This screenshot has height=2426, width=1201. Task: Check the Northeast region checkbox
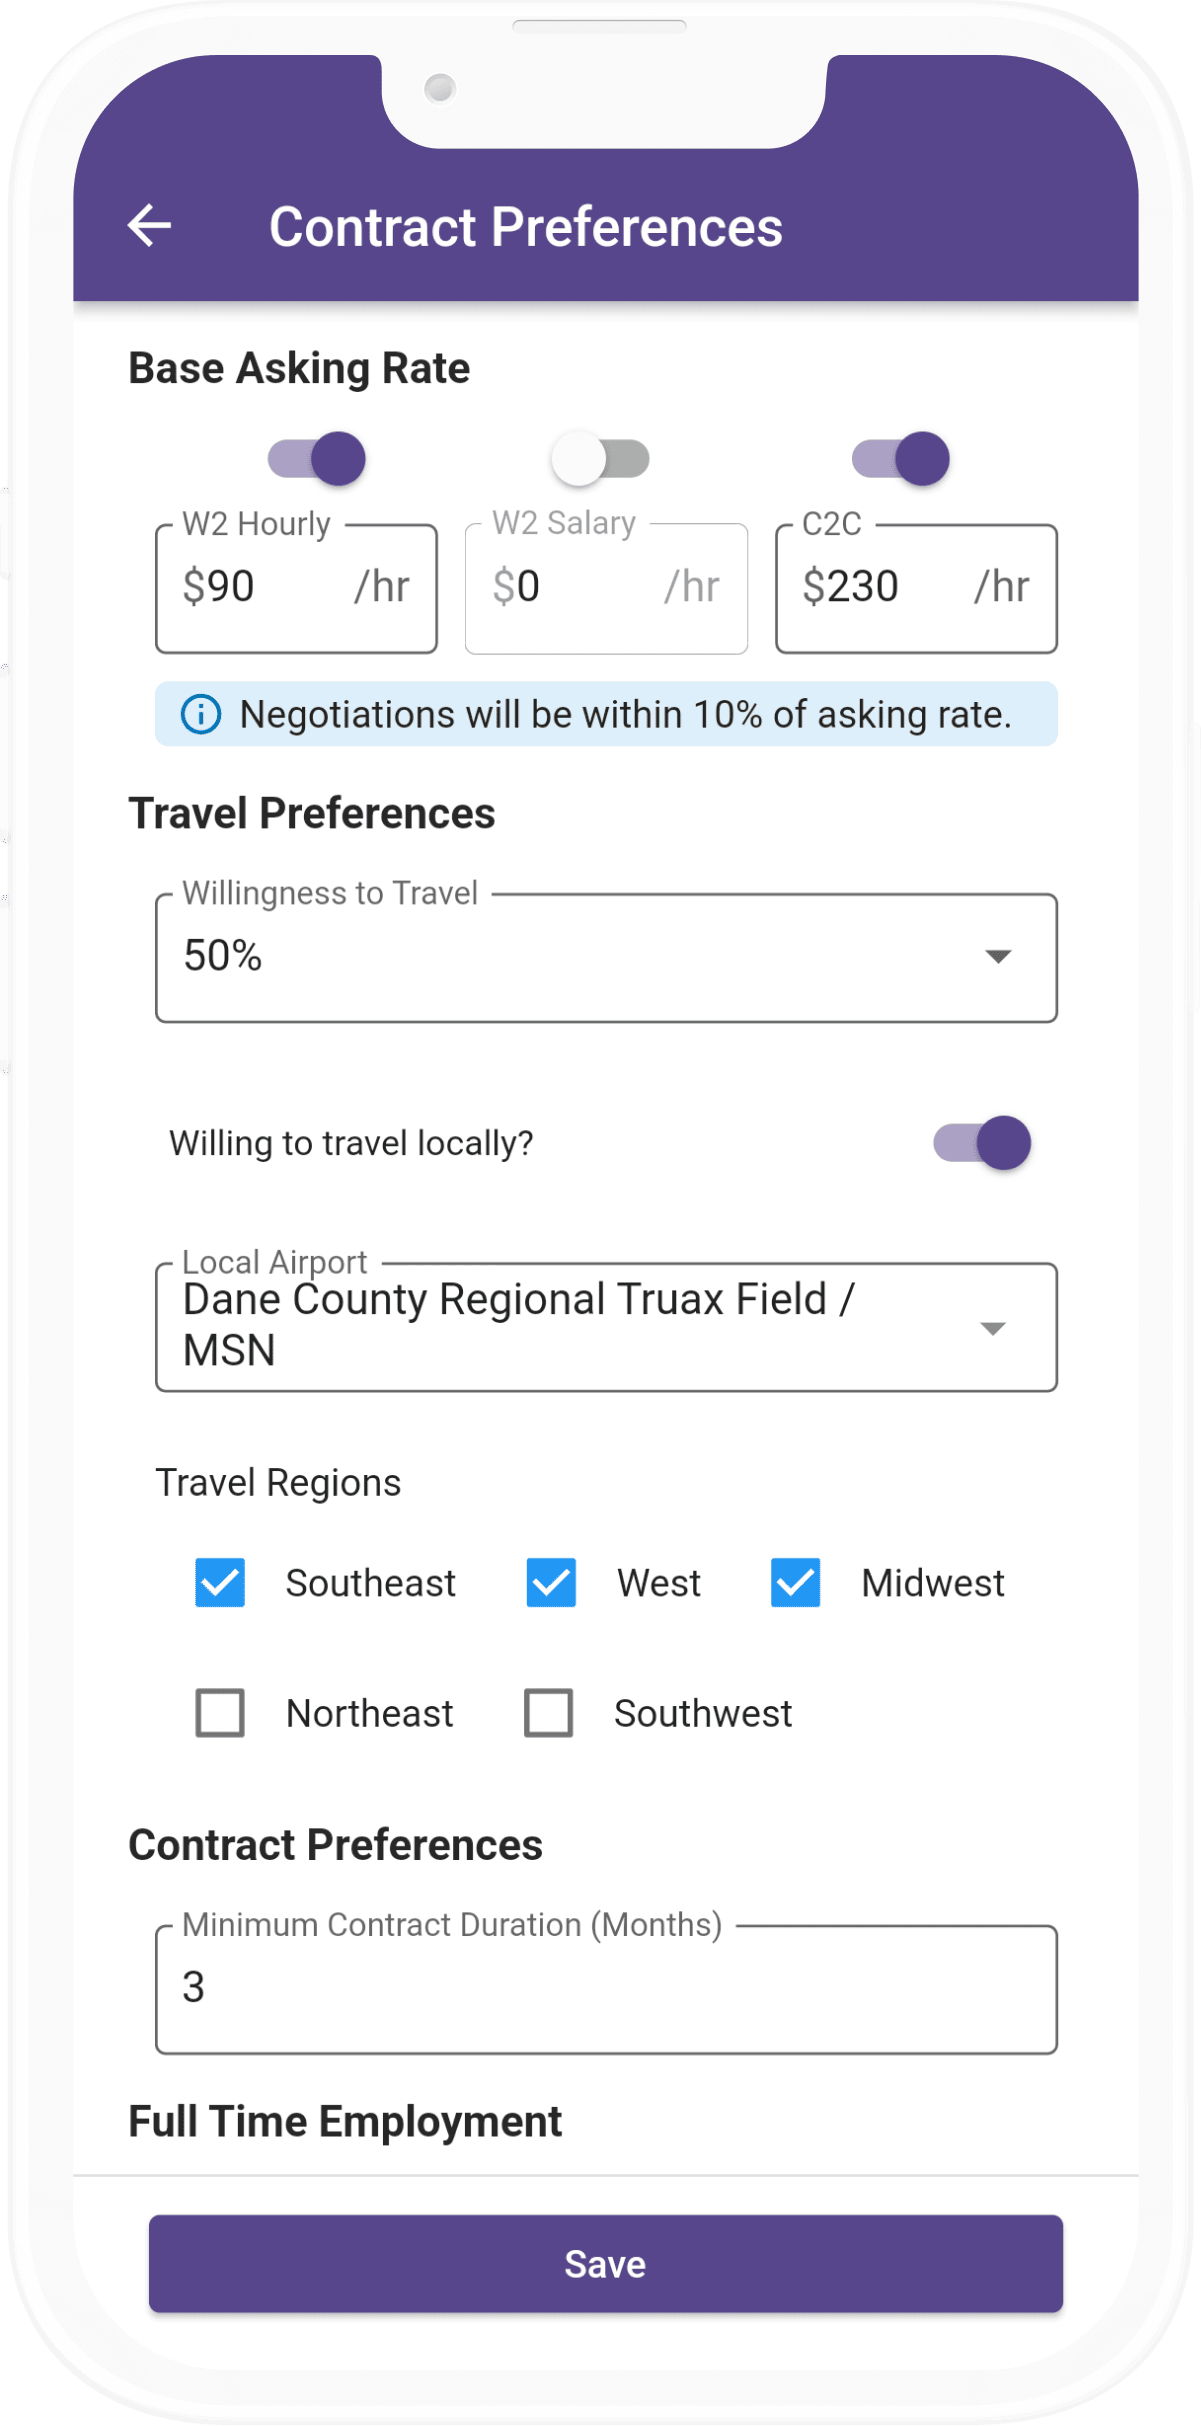pos(220,1713)
